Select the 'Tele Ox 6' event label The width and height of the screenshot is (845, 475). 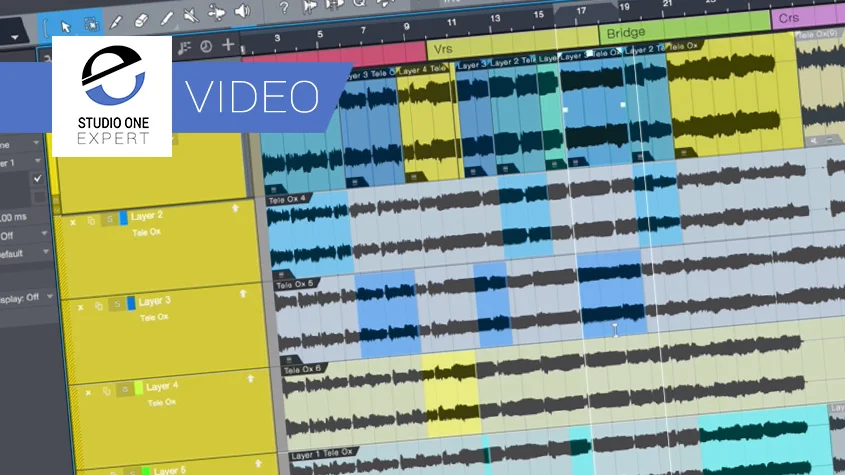click(x=302, y=369)
